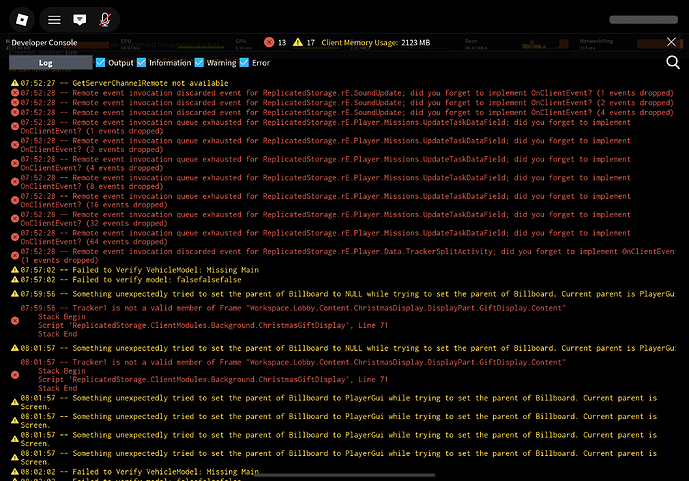Click the red error count icon
This screenshot has height=481, width=689.
[268, 42]
